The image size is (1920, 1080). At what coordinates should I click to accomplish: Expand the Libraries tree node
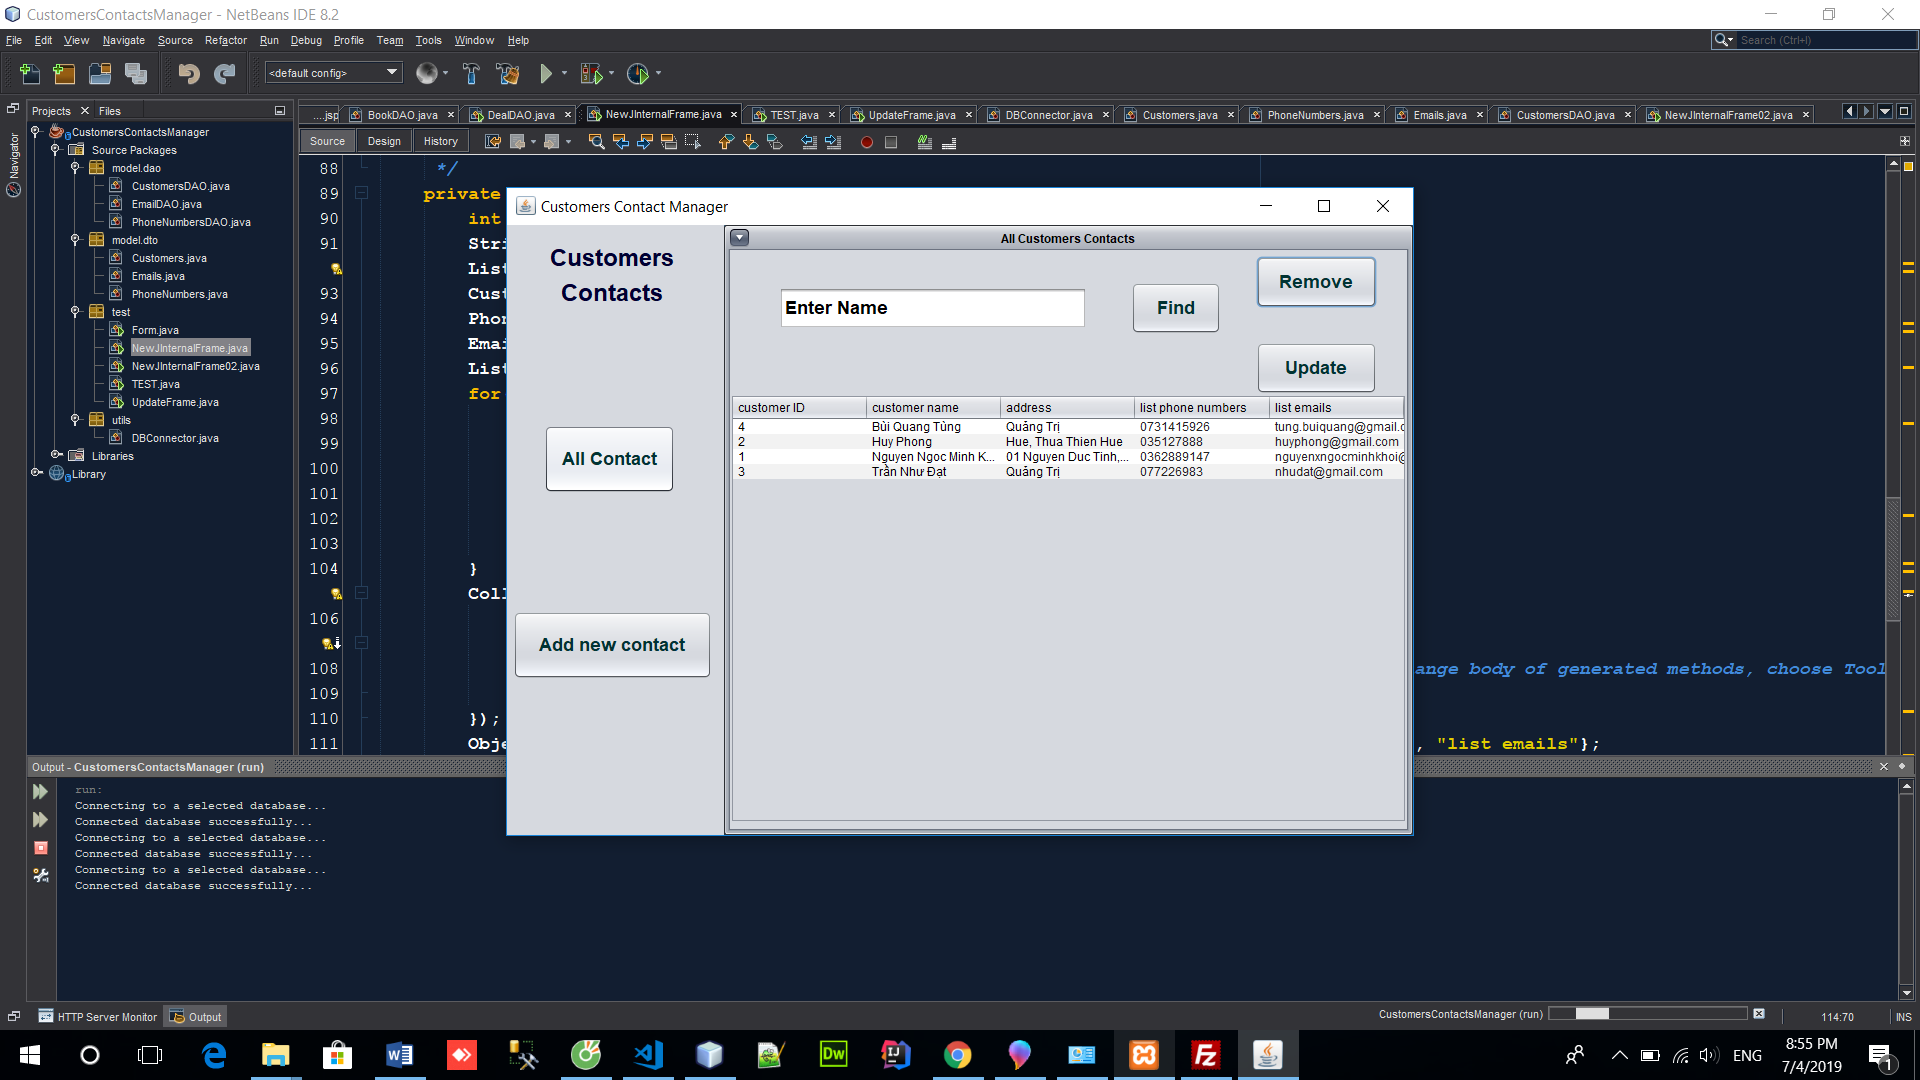point(57,455)
